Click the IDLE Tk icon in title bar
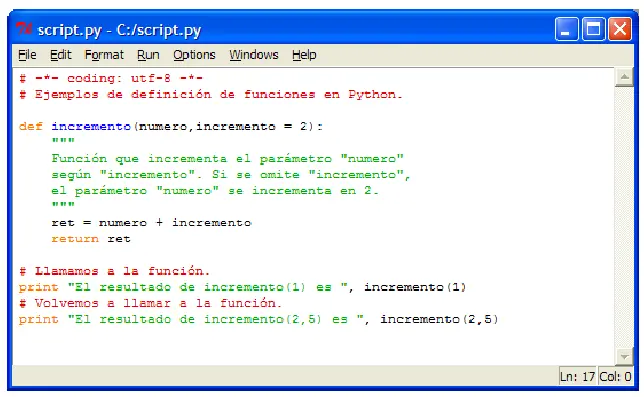The image size is (644, 397). [24, 29]
